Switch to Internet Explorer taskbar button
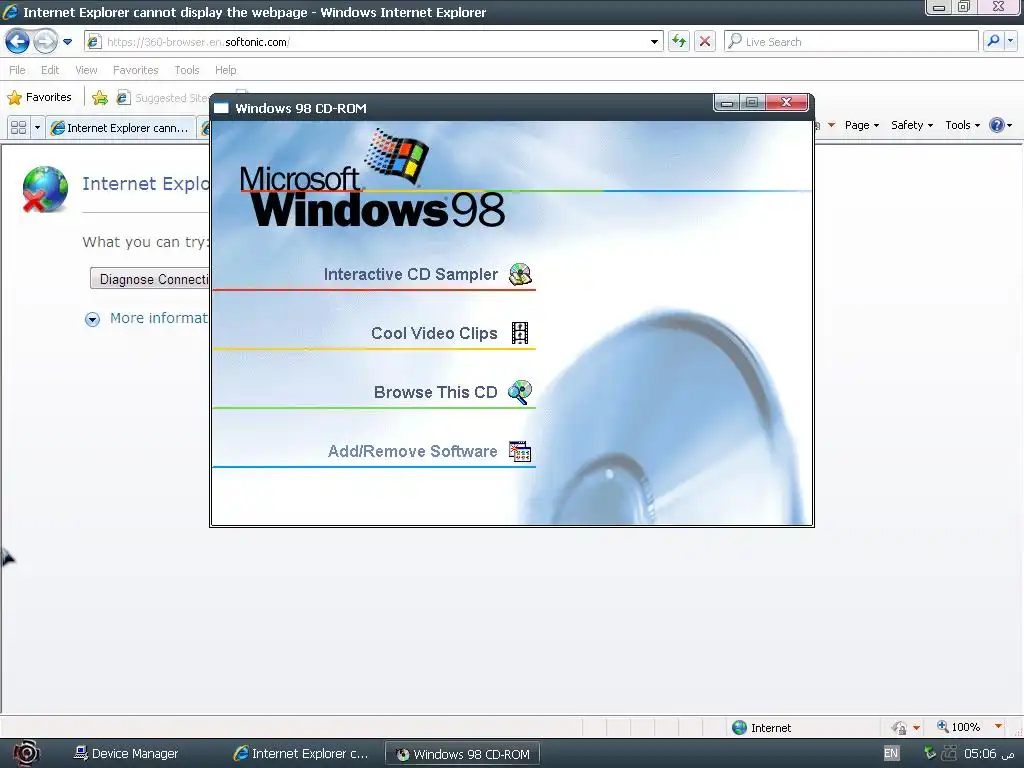1024x768 pixels. coord(301,754)
